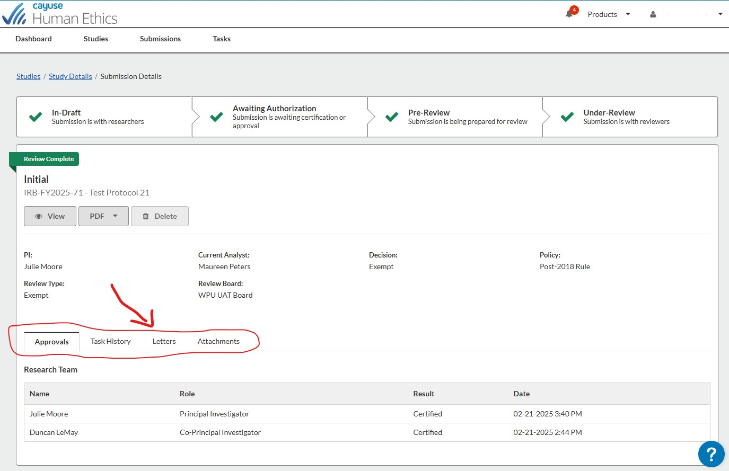Open the user account dropdown arrow
The width and height of the screenshot is (729, 471).
pyautogui.click(x=720, y=14)
